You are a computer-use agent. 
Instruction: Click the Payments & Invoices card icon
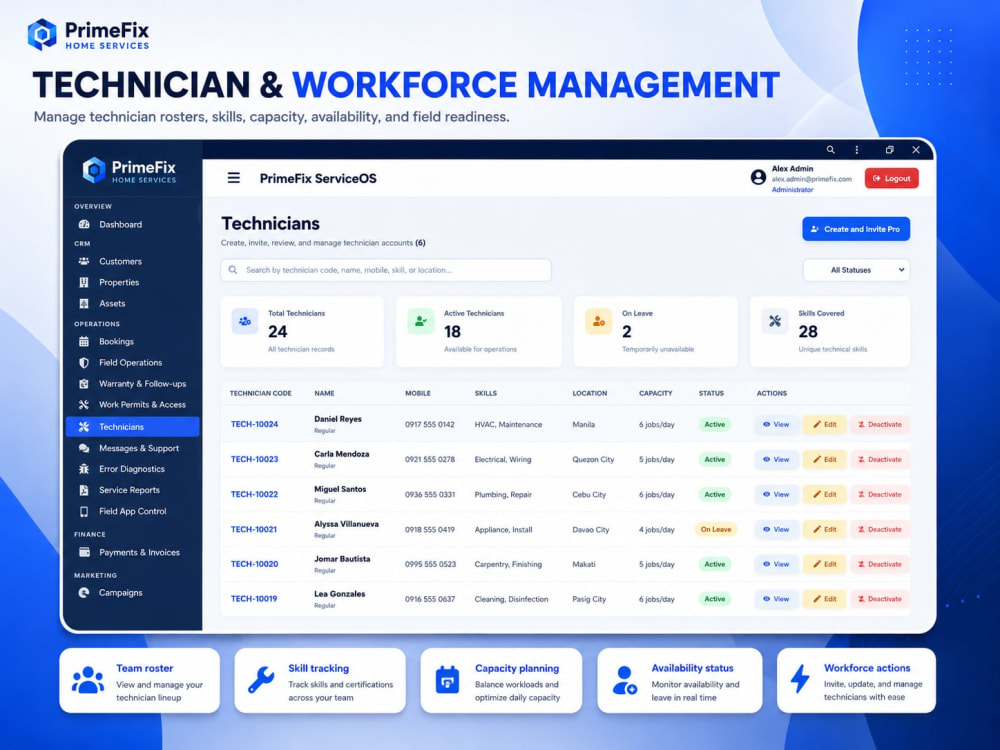pos(84,552)
